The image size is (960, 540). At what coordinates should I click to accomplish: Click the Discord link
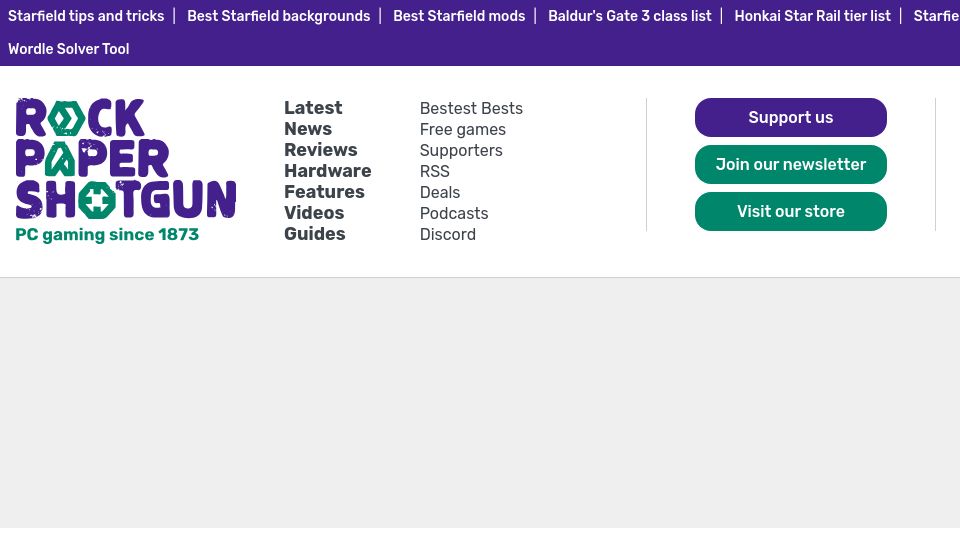point(448,234)
